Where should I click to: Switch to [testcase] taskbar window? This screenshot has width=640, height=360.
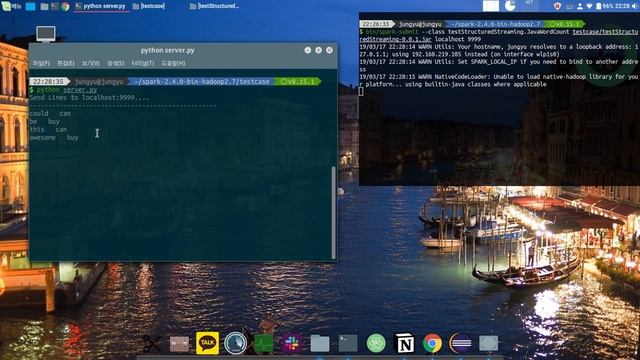coord(149,6)
